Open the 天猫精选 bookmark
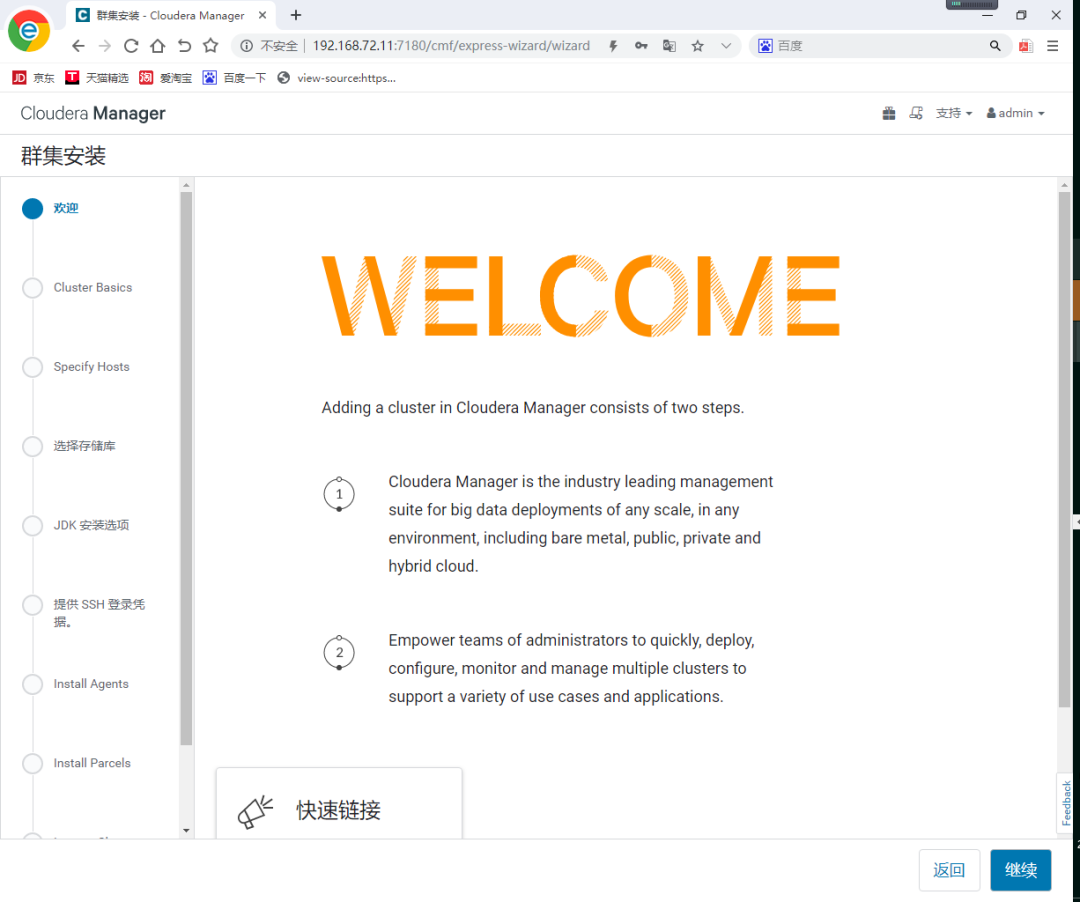 click(x=96, y=78)
